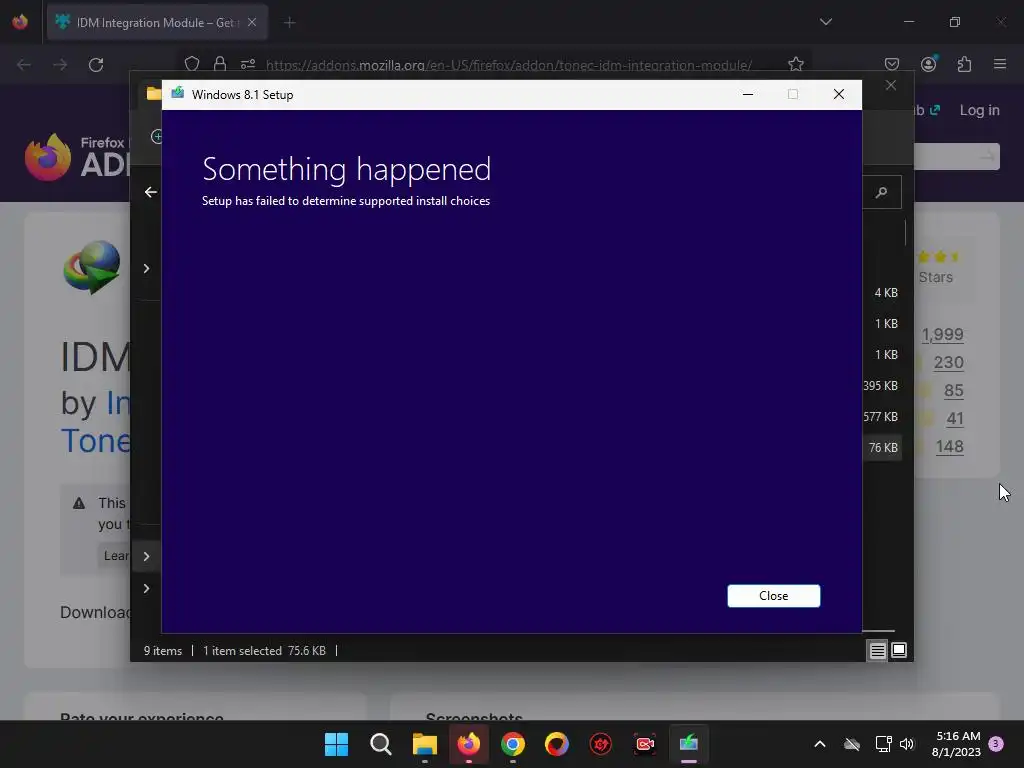This screenshot has height=768, width=1024.
Task: Open the Windows Start menu
Action: [x=336, y=744]
